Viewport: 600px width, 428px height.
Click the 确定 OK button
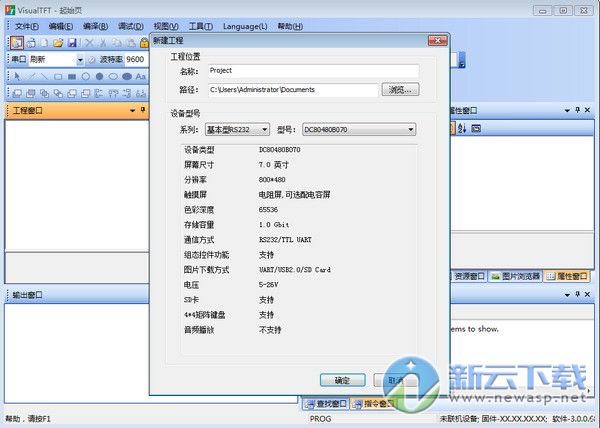click(x=342, y=380)
